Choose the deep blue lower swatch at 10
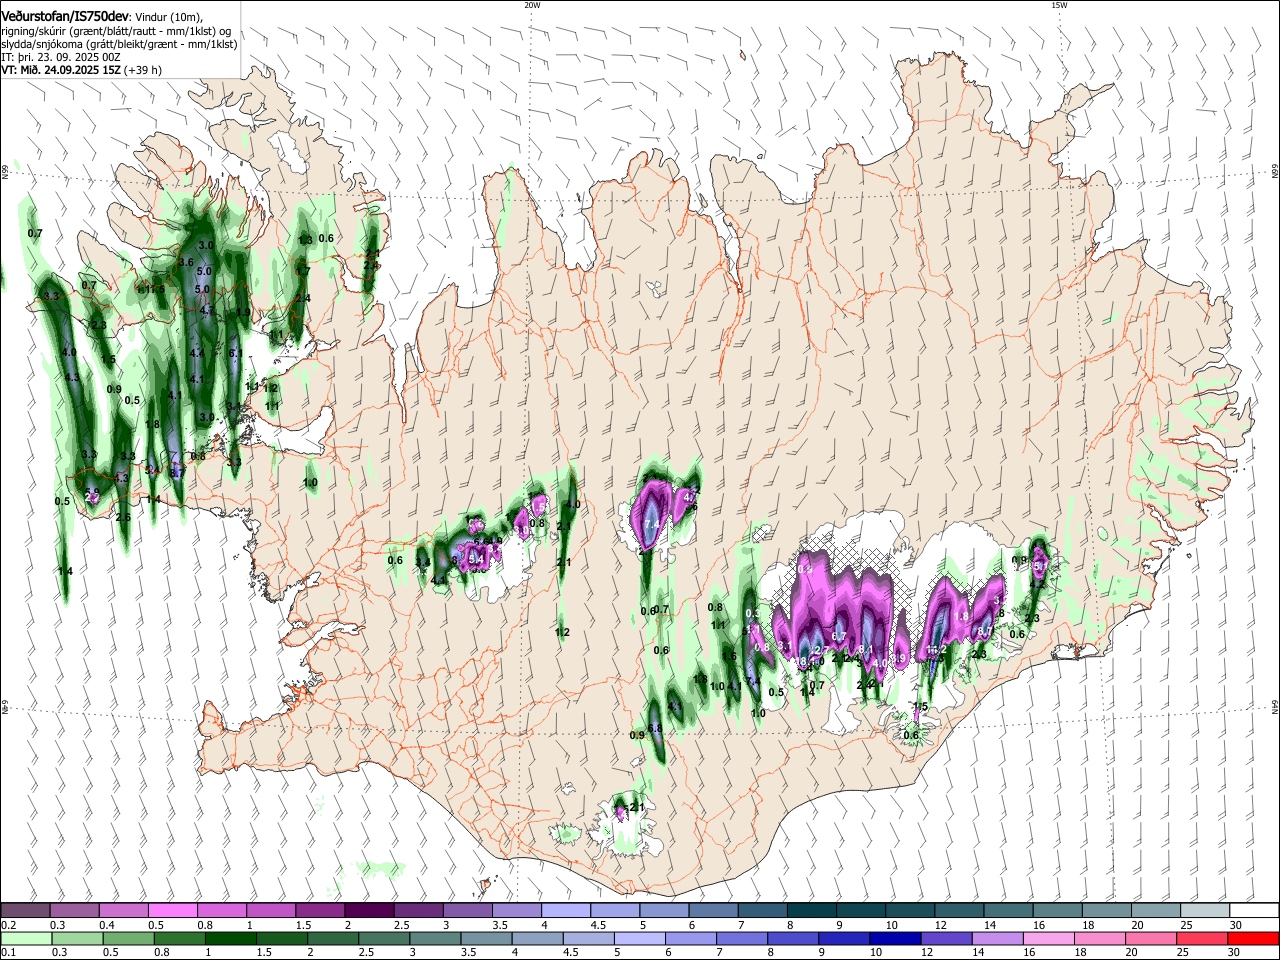The width and height of the screenshot is (1280, 960). [x=895, y=938]
